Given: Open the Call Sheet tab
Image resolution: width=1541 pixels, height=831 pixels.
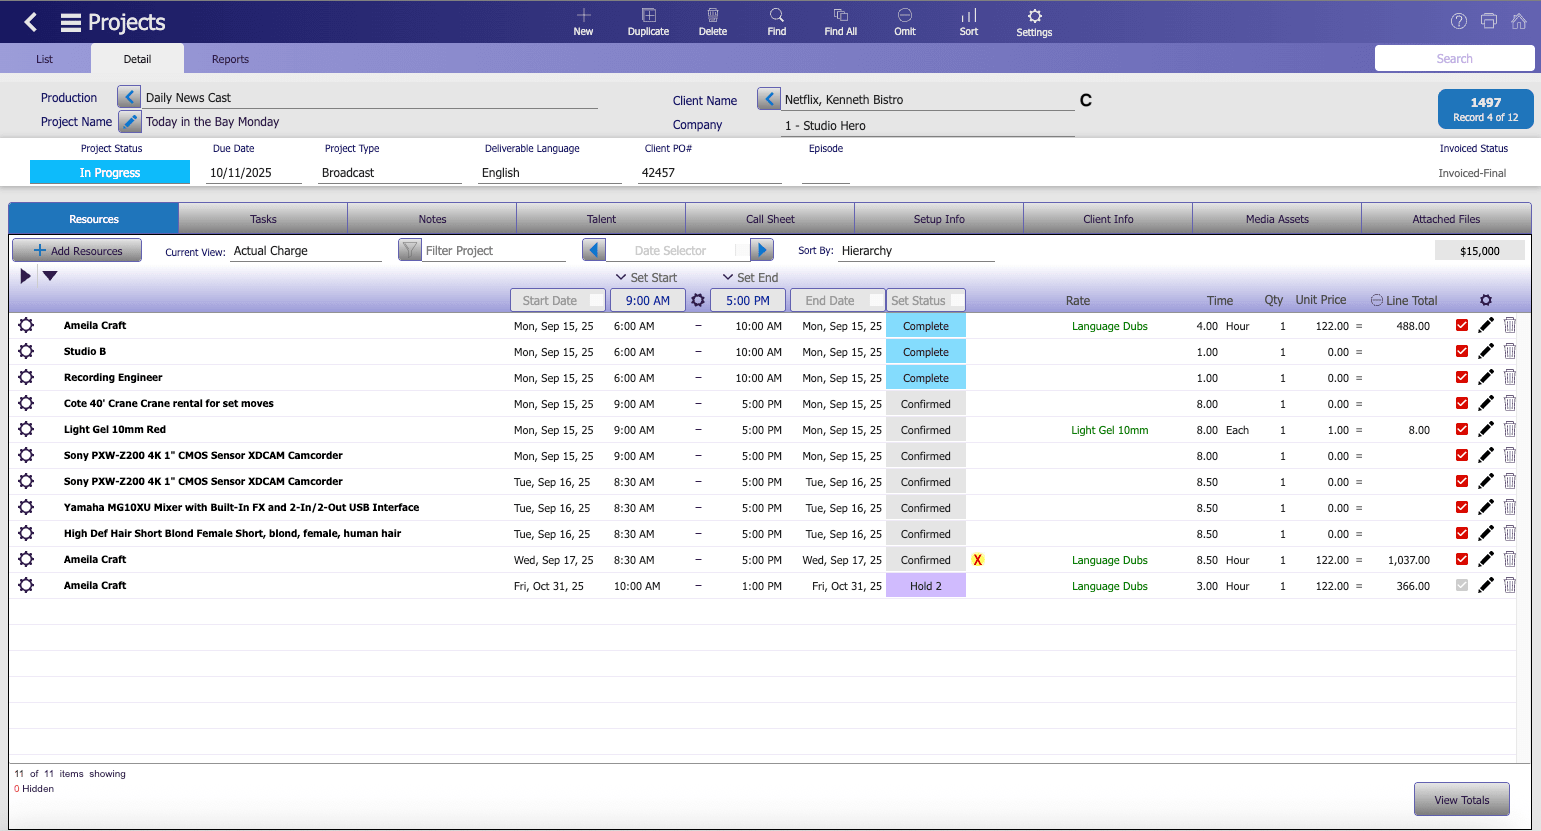Looking at the screenshot, I should pos(770,219).
